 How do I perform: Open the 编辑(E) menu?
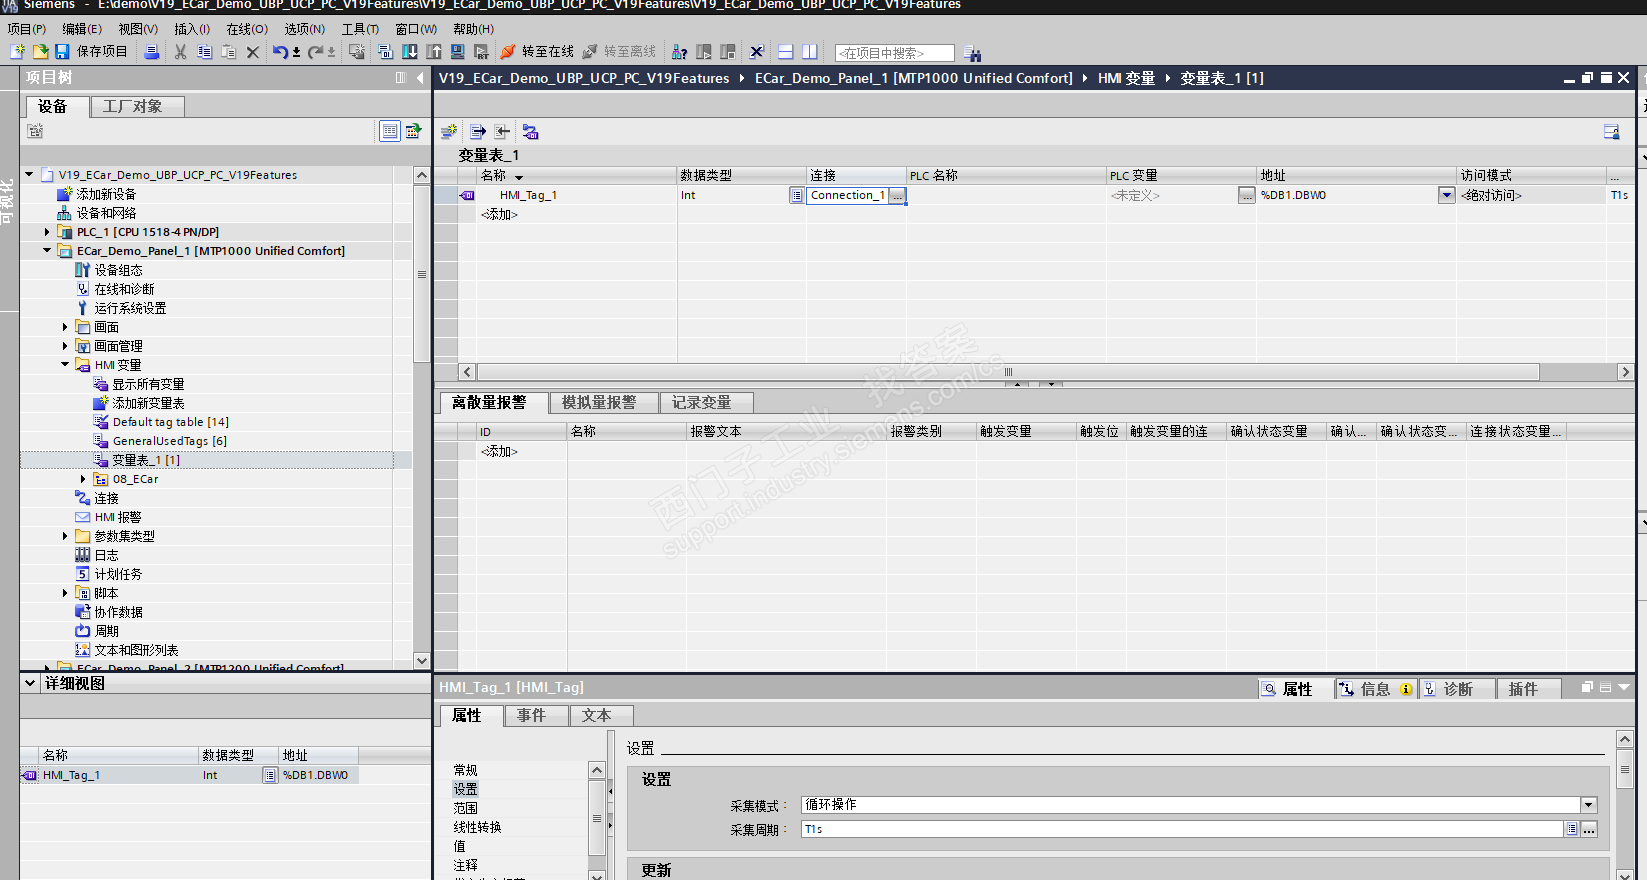point(82,29)
